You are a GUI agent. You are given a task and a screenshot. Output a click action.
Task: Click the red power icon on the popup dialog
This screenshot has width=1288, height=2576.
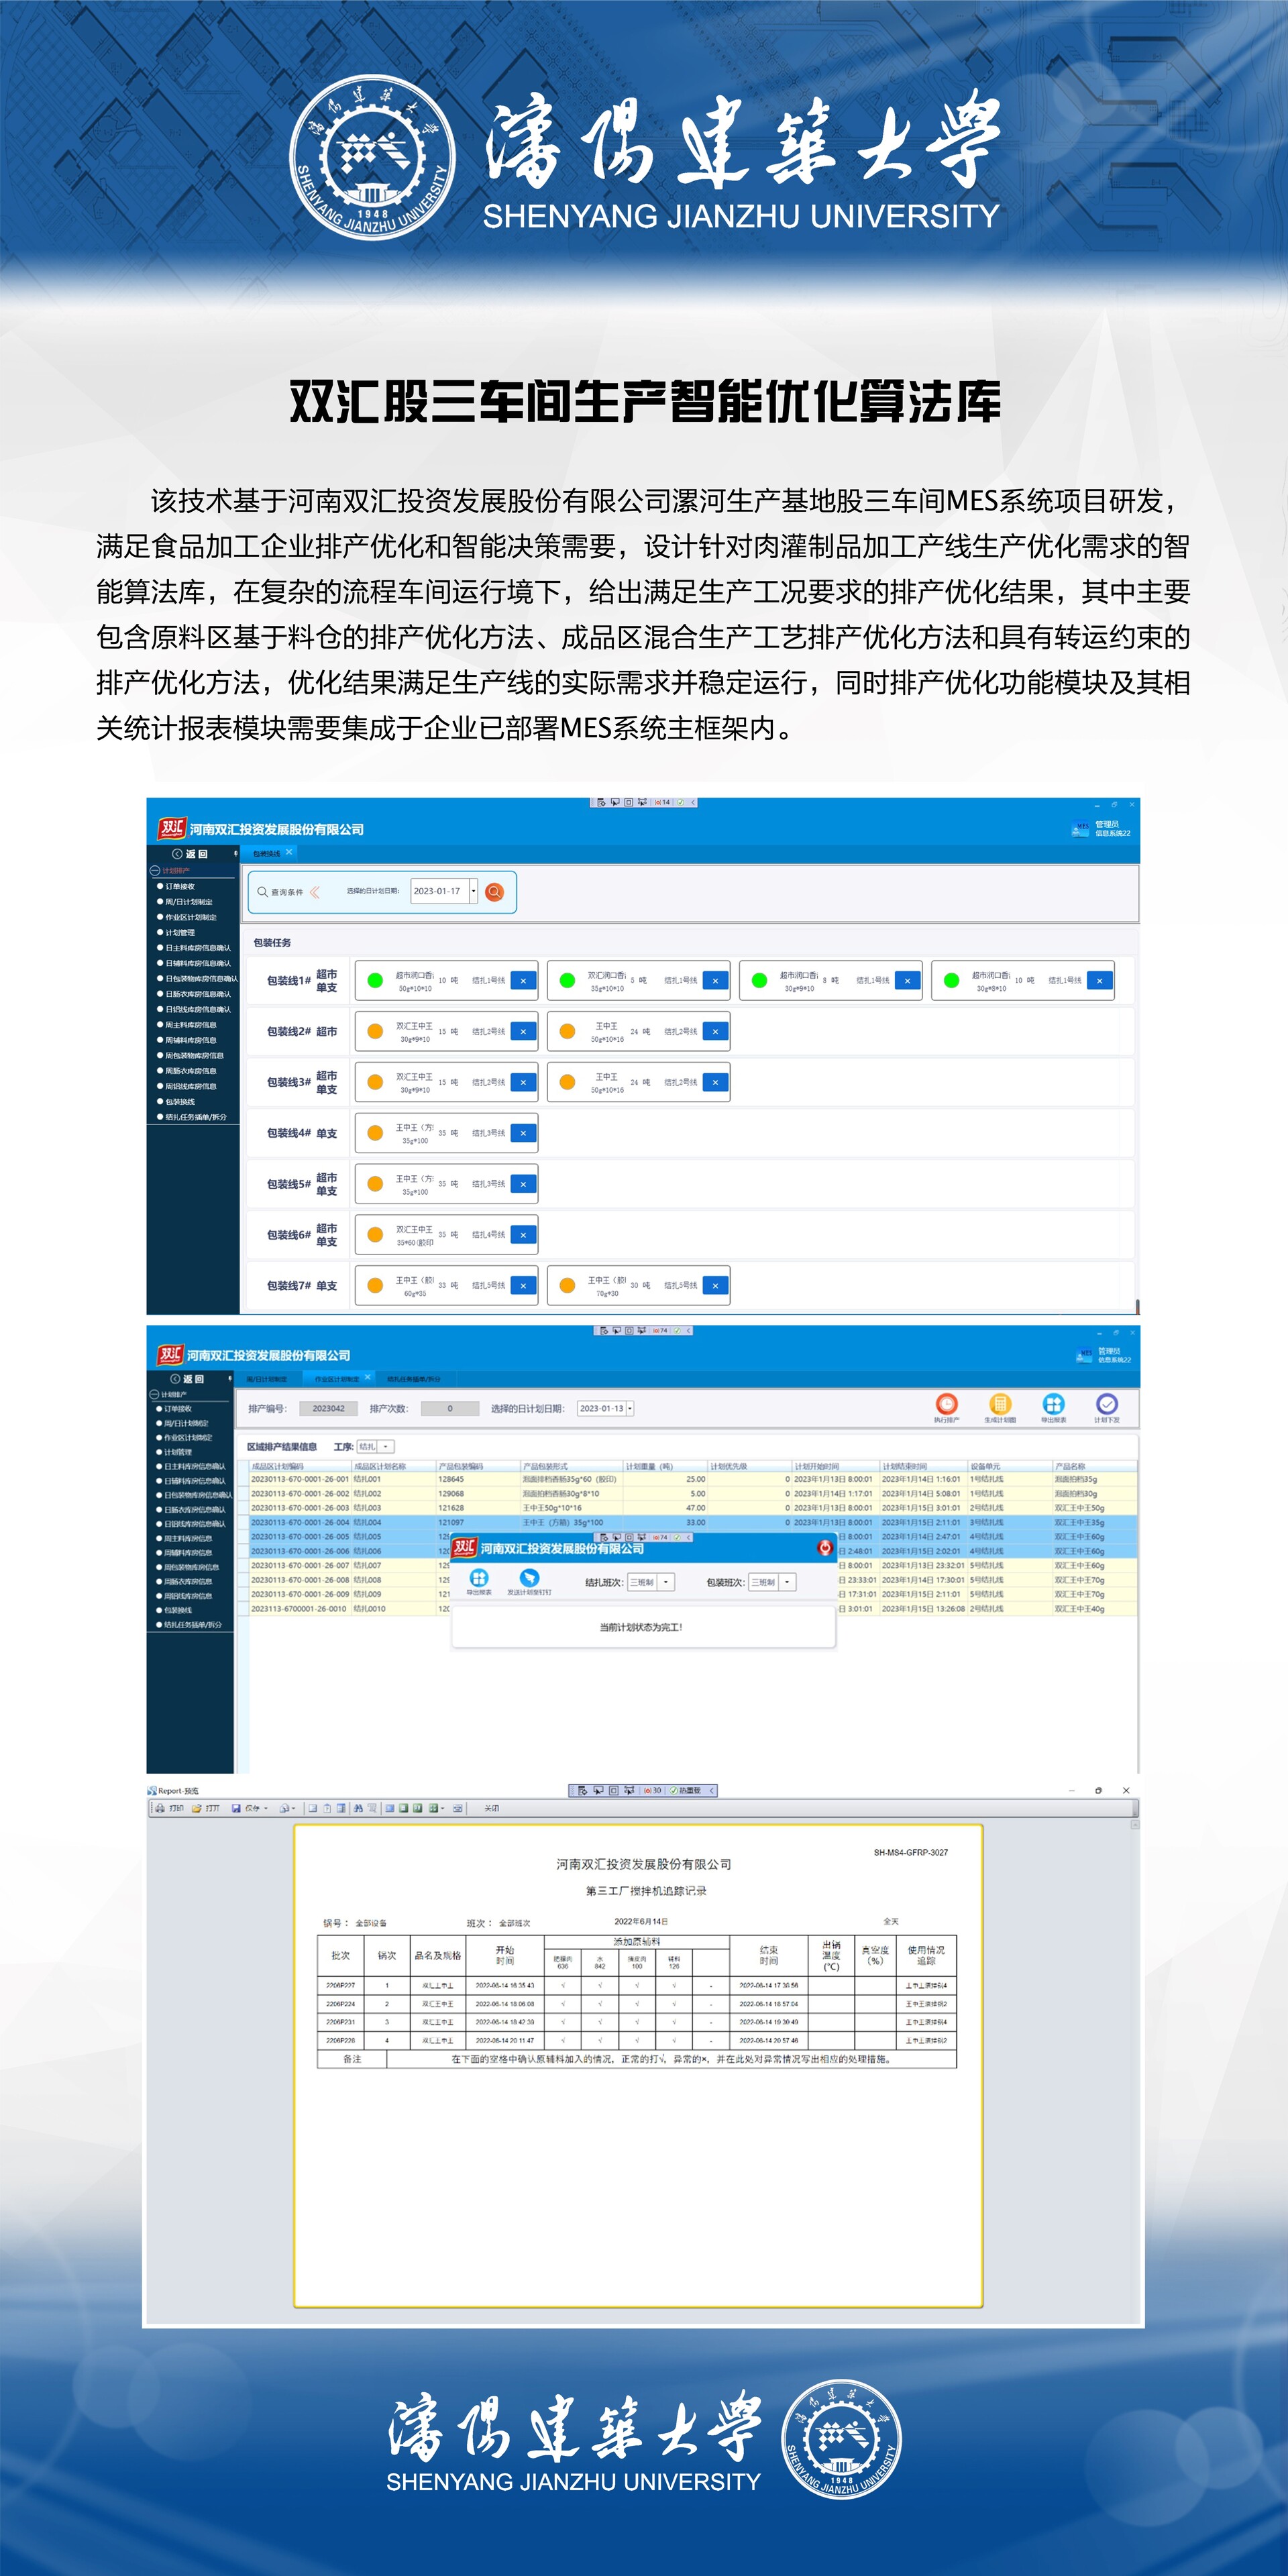coord(825,1548)
